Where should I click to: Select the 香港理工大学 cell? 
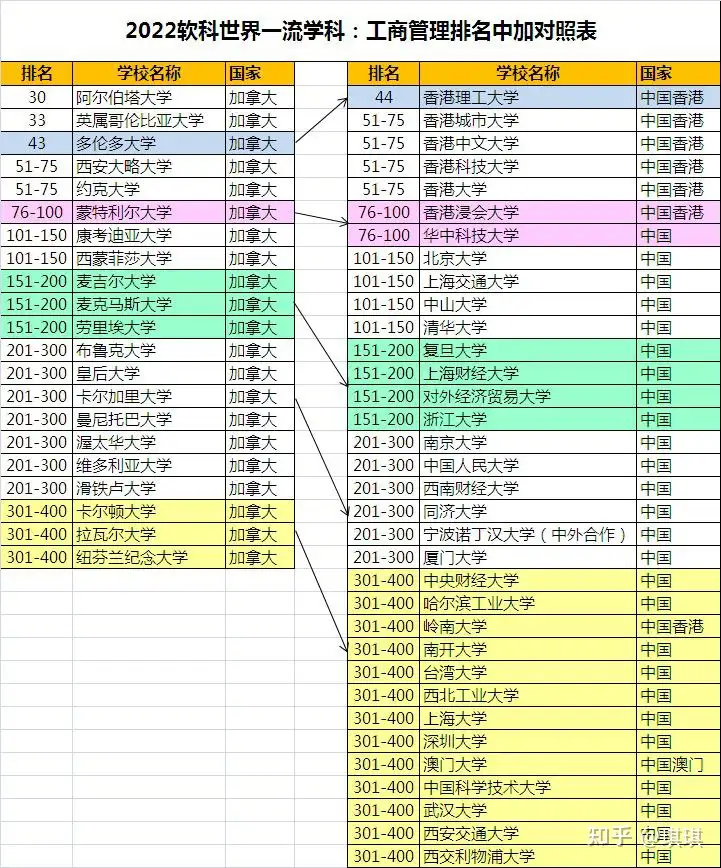pyautogui.click(x=527, y=97)
